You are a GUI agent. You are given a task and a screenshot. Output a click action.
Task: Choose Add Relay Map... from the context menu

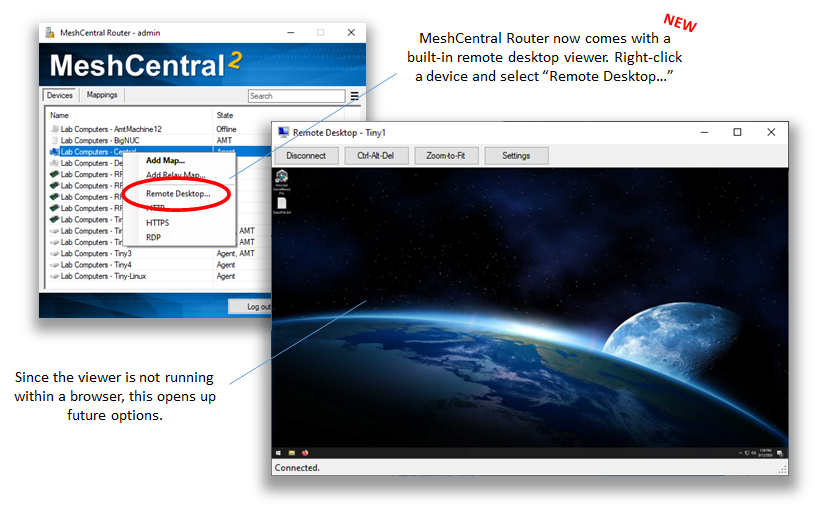click(176, 175)
